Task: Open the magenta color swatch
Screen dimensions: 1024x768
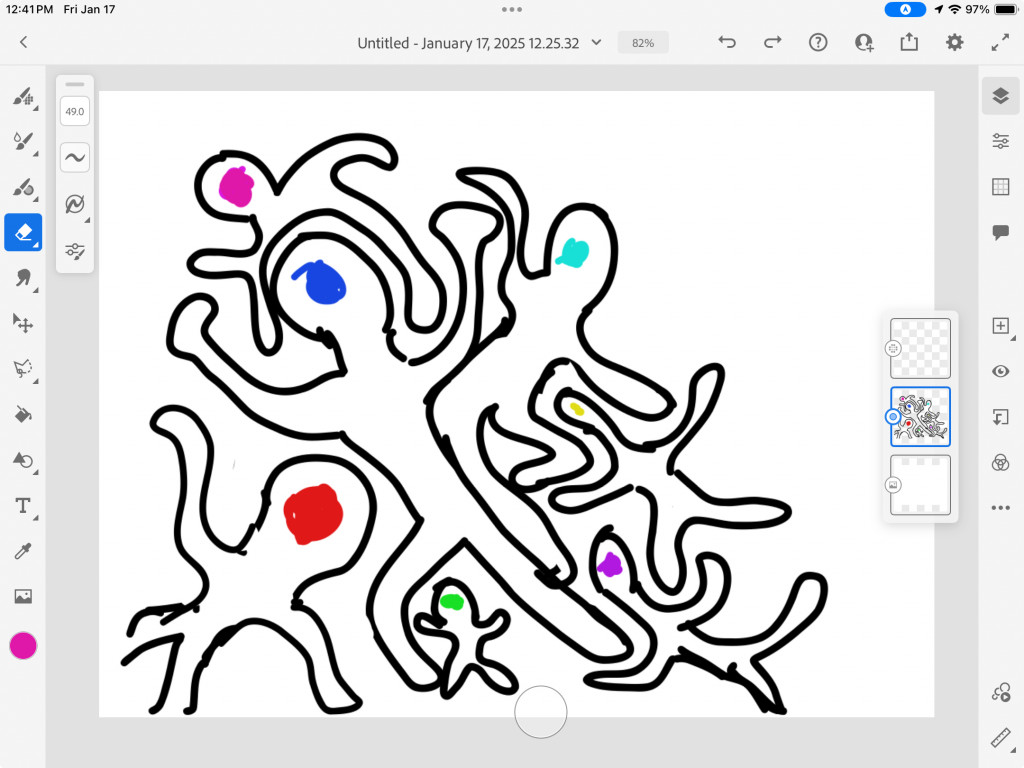Action: pos(23,646)
